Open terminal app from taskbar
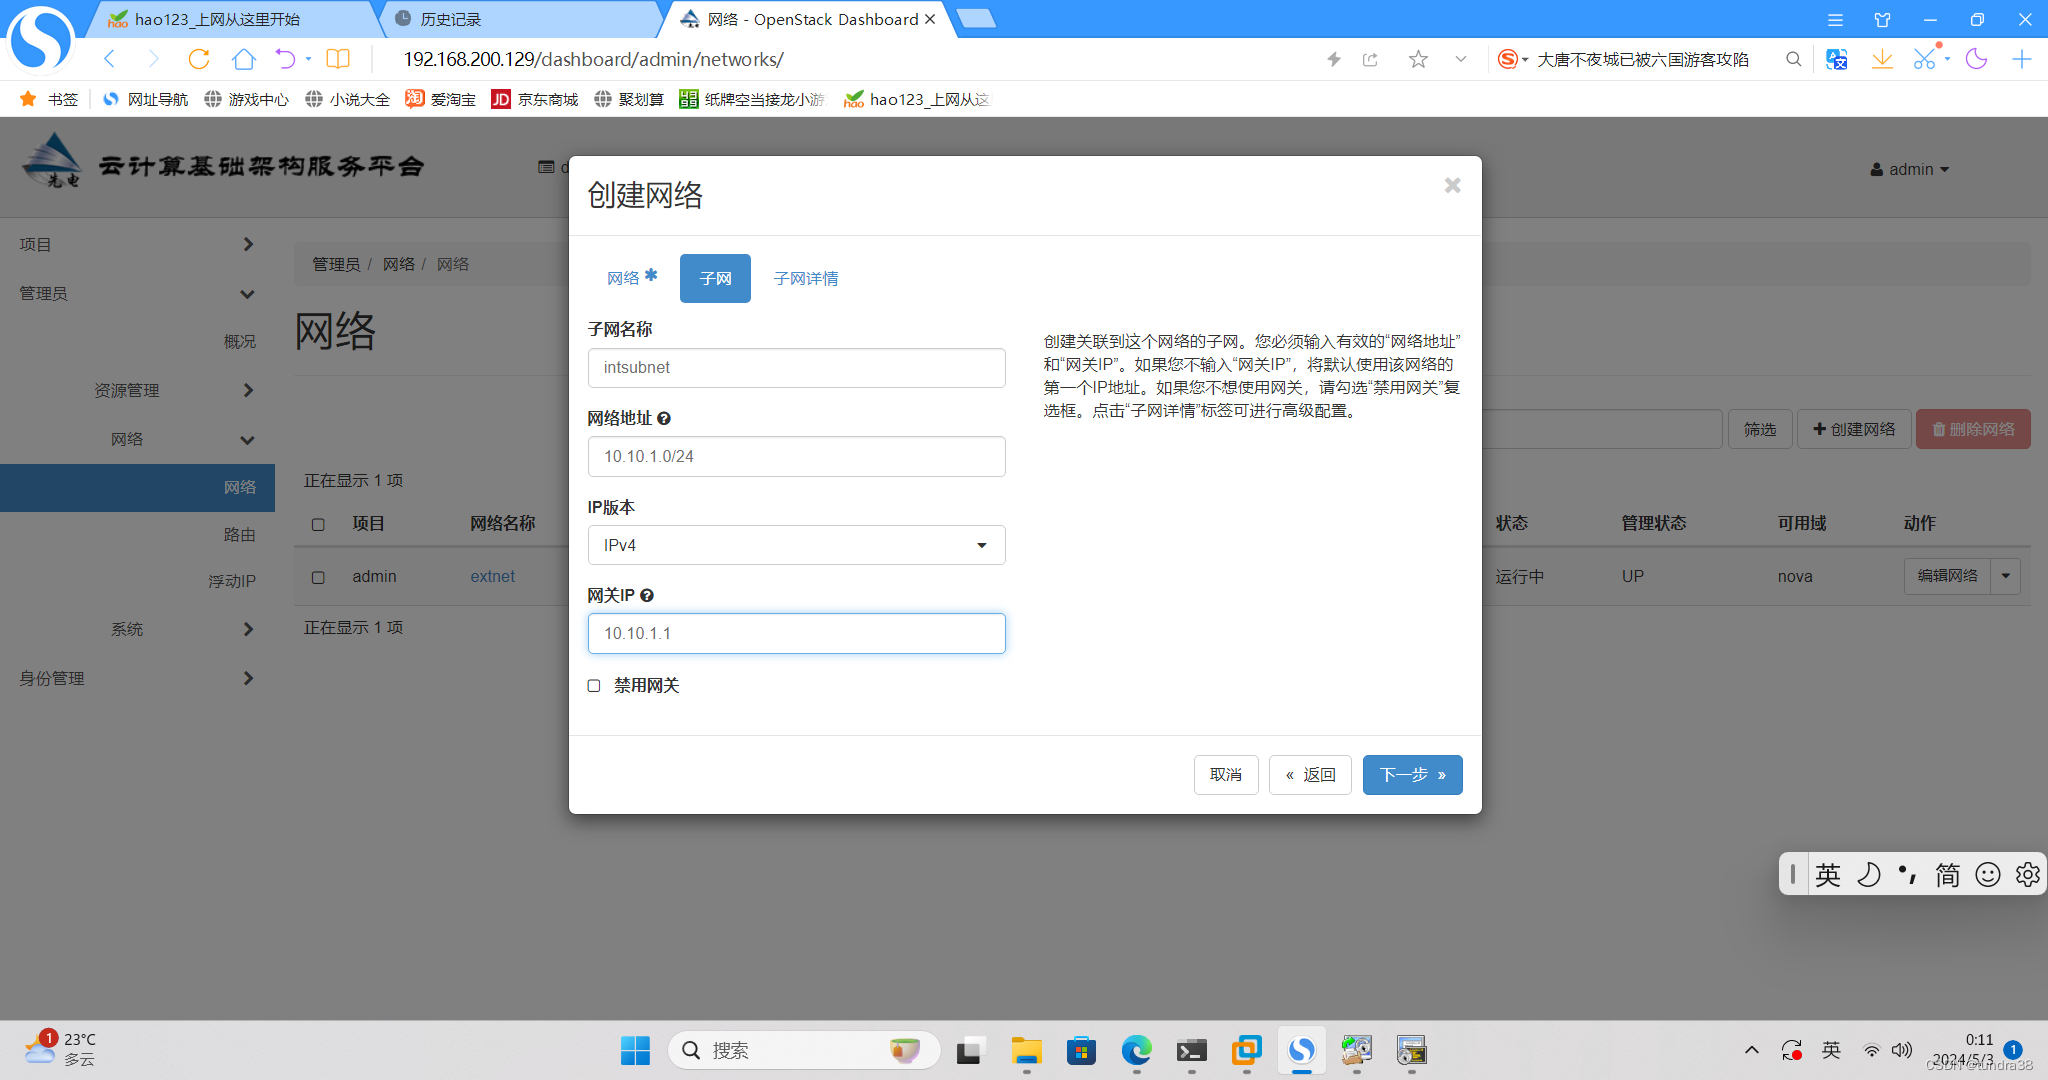This screenshot has width=2048, height=1080. [1191, 1050]
